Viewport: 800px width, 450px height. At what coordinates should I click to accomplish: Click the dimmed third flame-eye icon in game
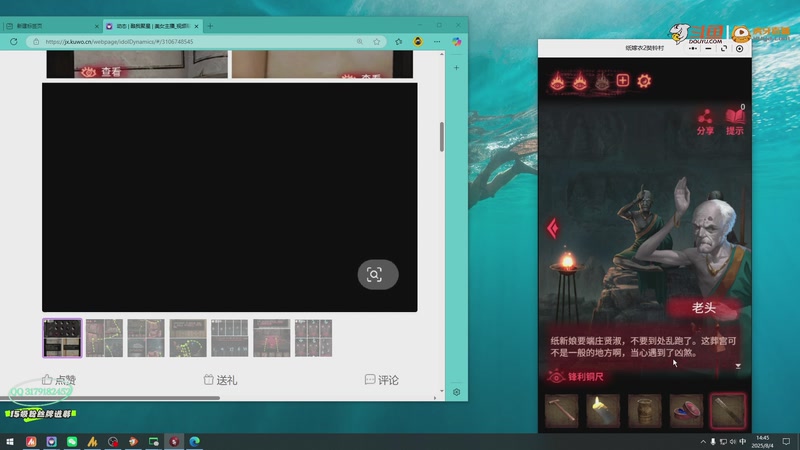(x=602, y=81)
